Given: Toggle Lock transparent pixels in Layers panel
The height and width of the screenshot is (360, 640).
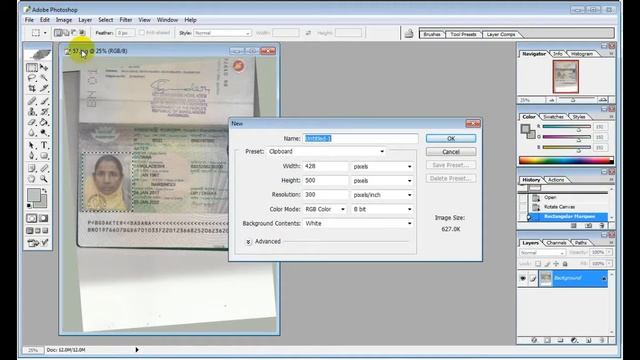Looking at the screenshot, I should click(538, 264).
